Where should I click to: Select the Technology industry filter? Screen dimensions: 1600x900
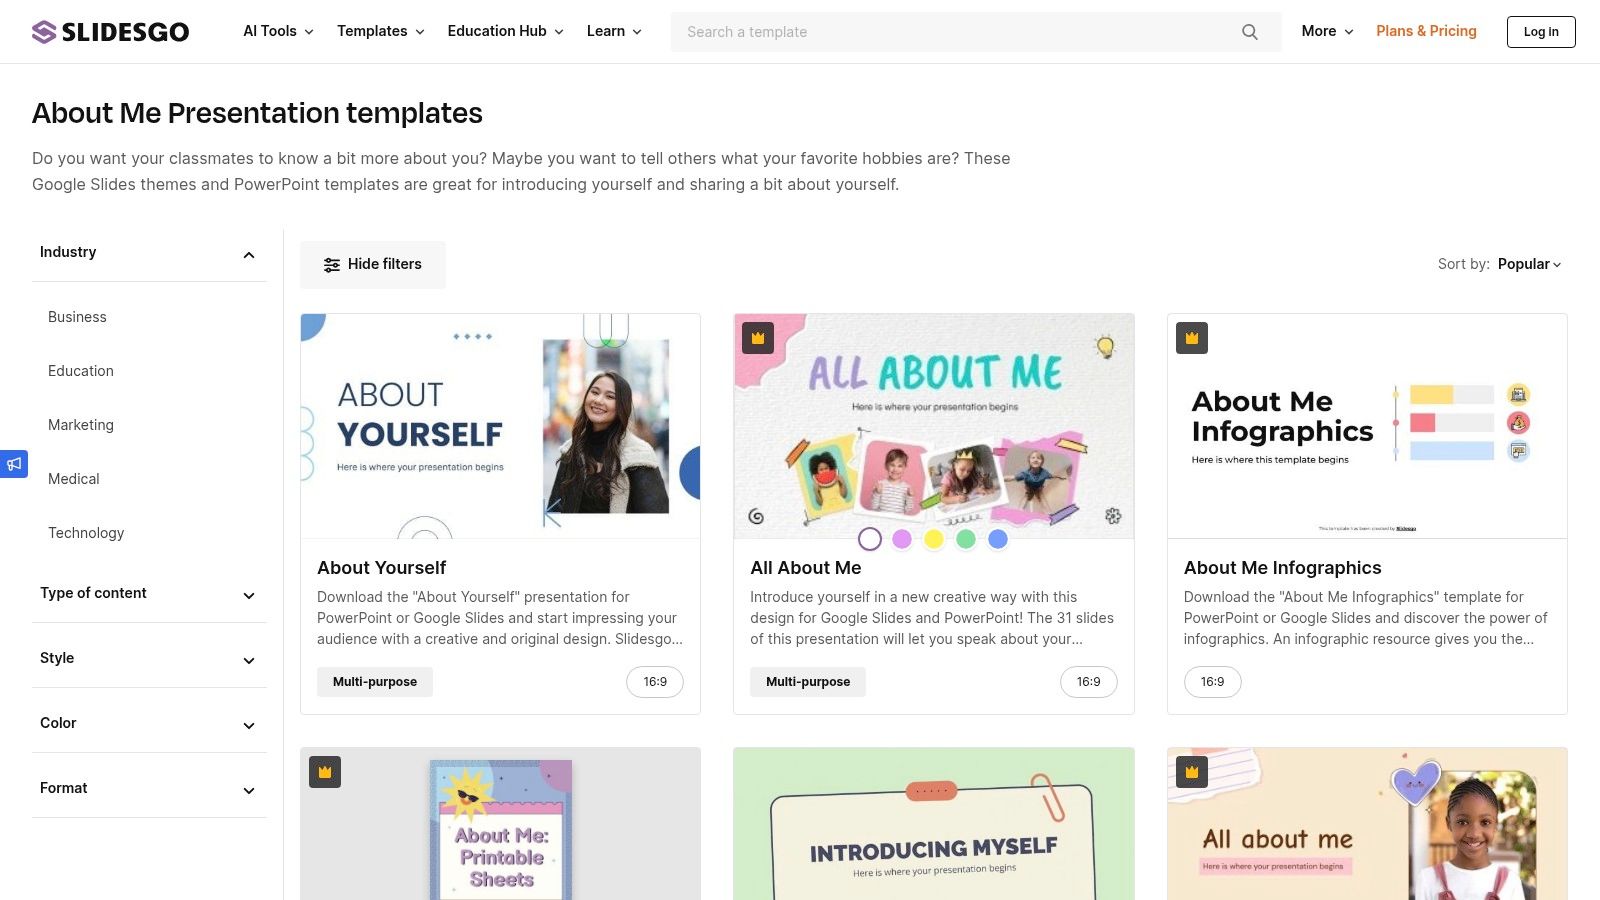[x=86, y=533]
